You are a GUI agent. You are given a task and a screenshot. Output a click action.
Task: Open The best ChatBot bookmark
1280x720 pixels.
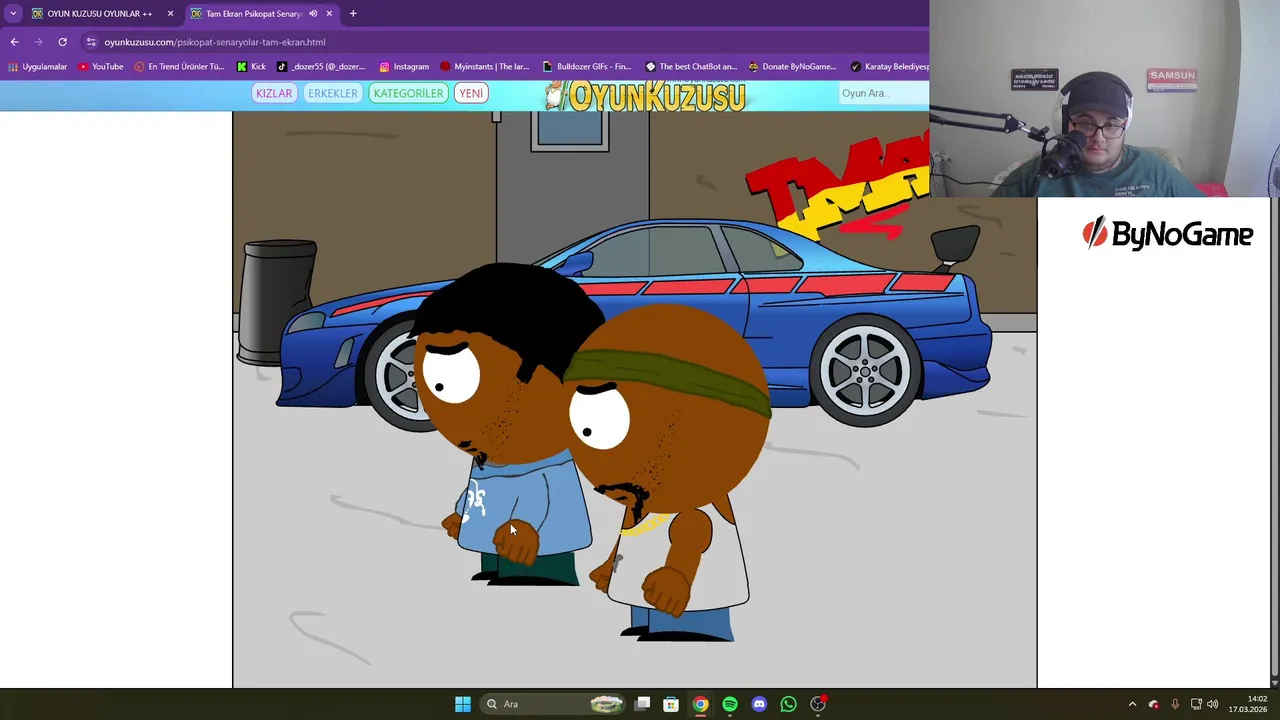(691, 67)
